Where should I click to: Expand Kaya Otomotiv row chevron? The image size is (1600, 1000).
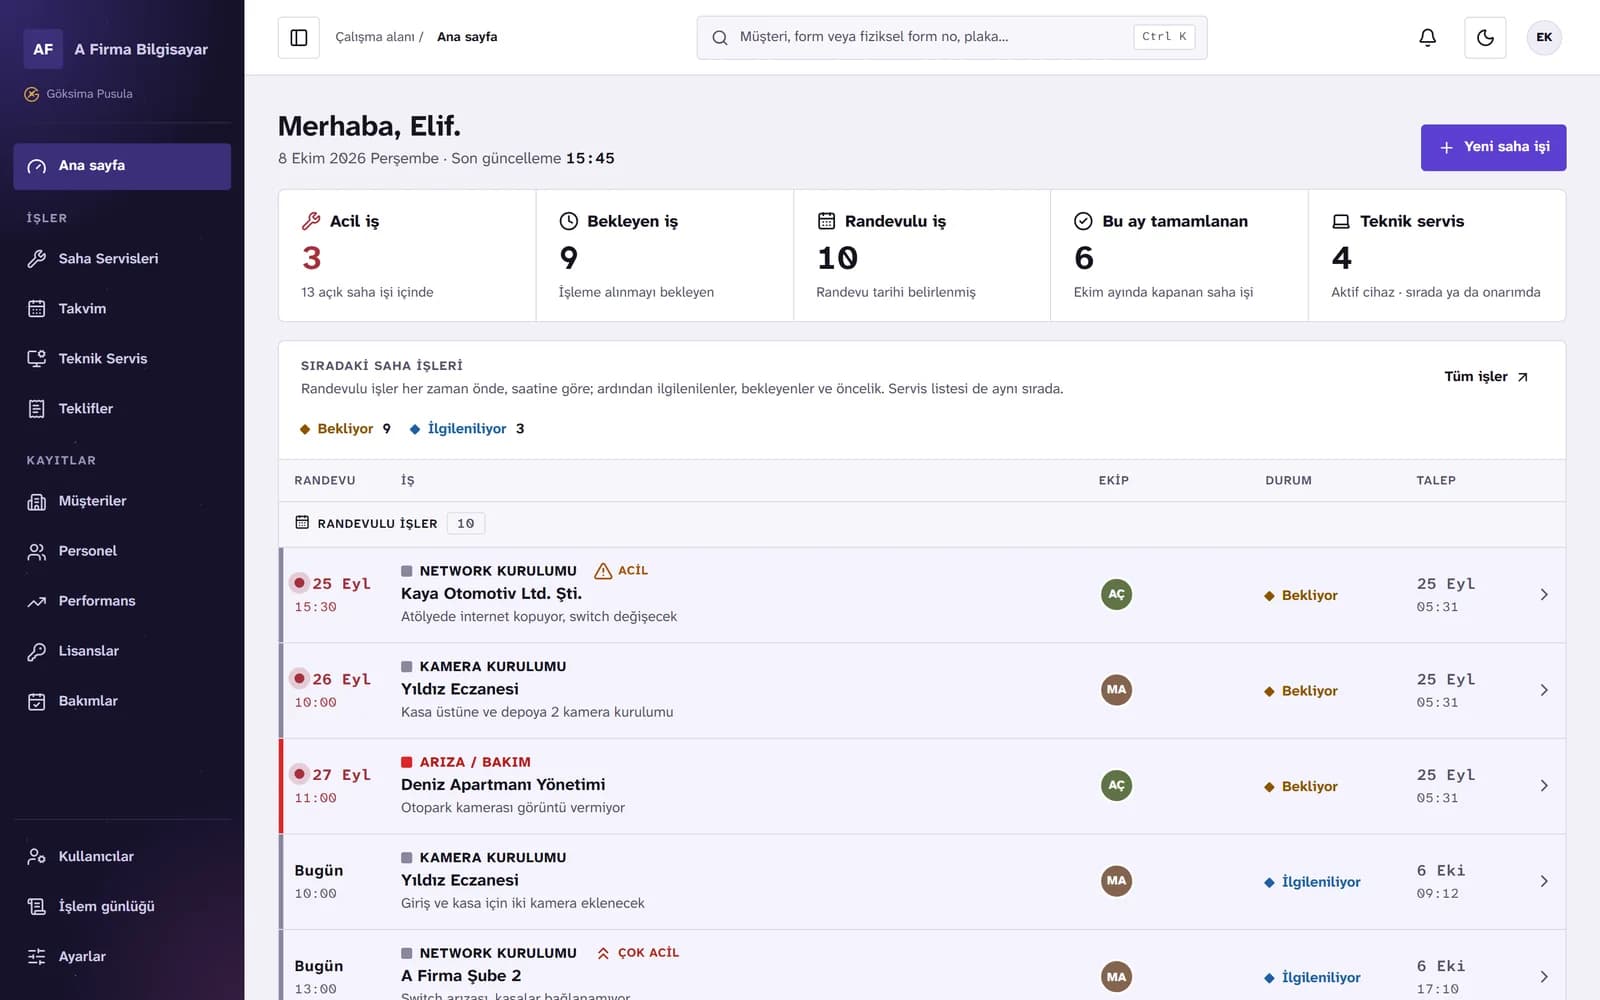(1544, 595)
